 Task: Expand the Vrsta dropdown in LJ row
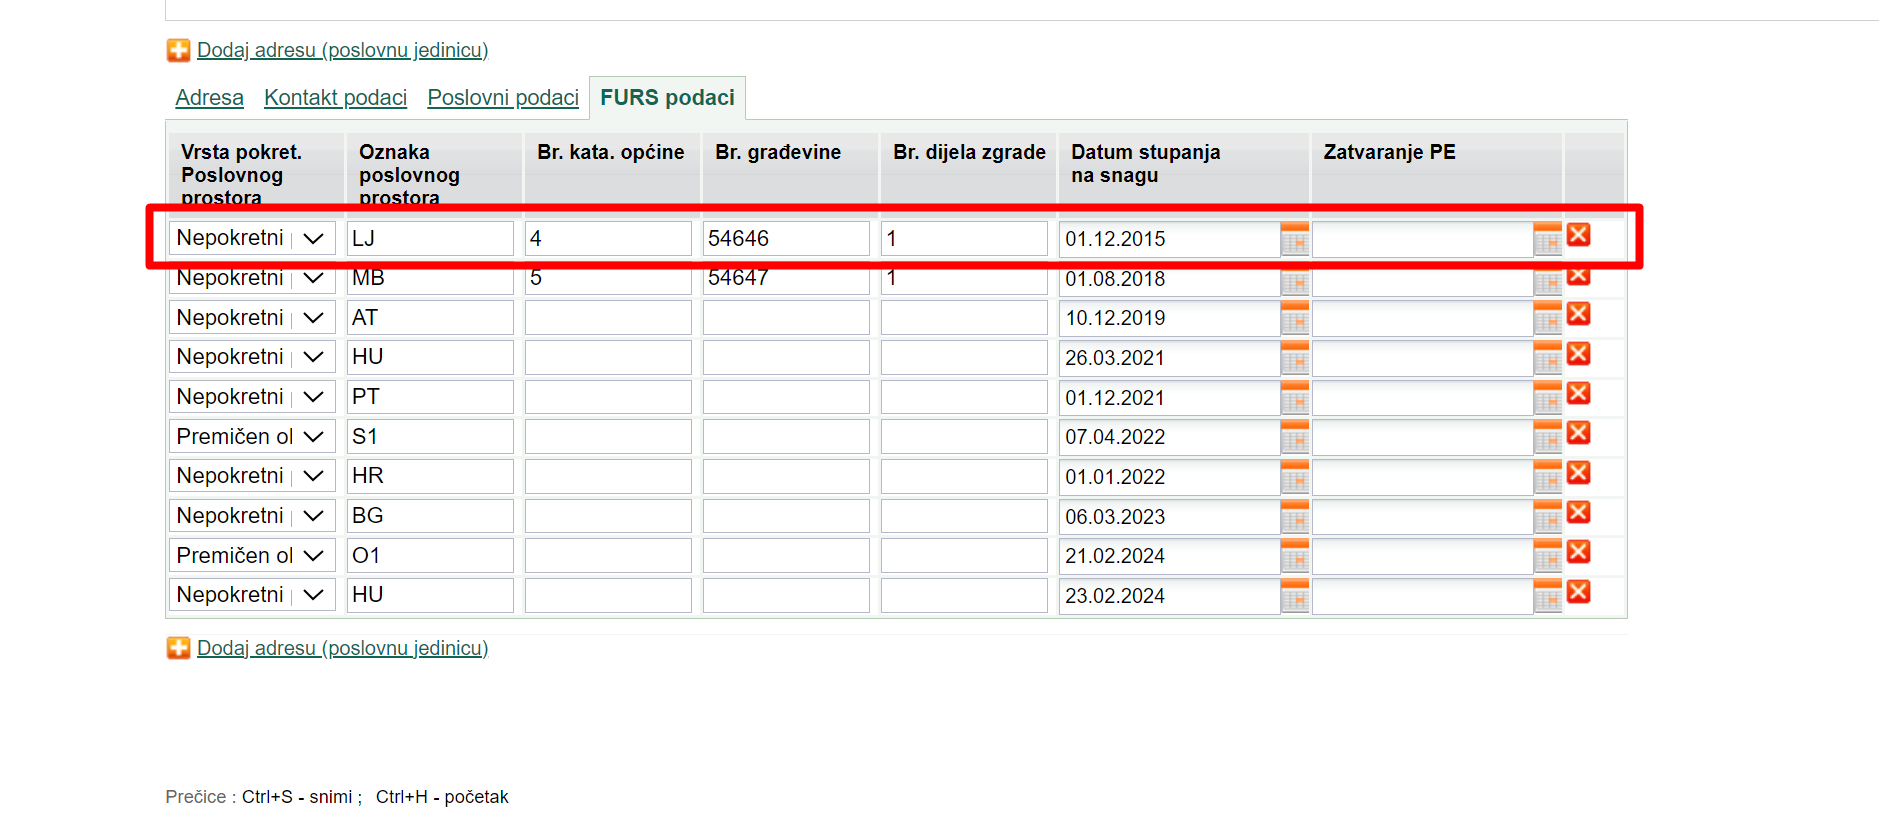[252, 238]
